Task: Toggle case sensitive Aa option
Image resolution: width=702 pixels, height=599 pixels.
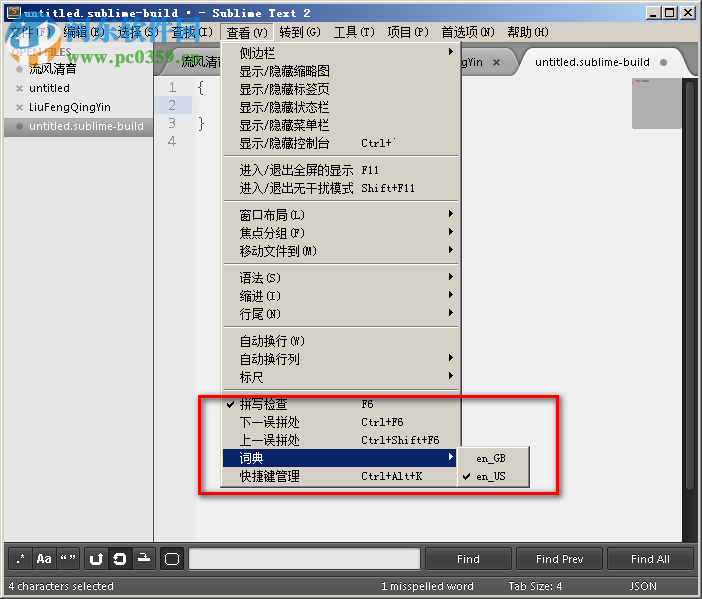Action: pos(44,559)
